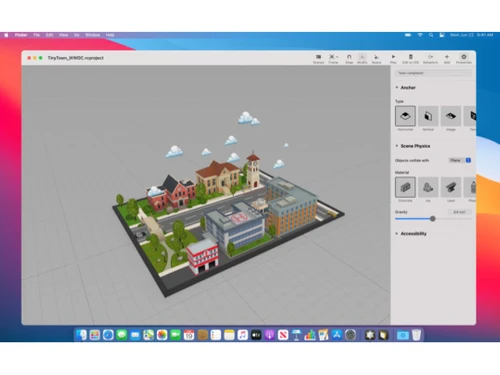
Task: Click the battery status icon
Action: pyautogui.click(x=408, y=35)
